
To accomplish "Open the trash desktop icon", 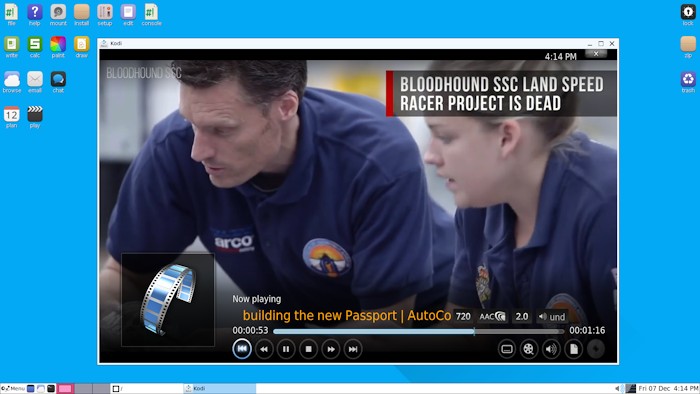I will click(688, 82).
